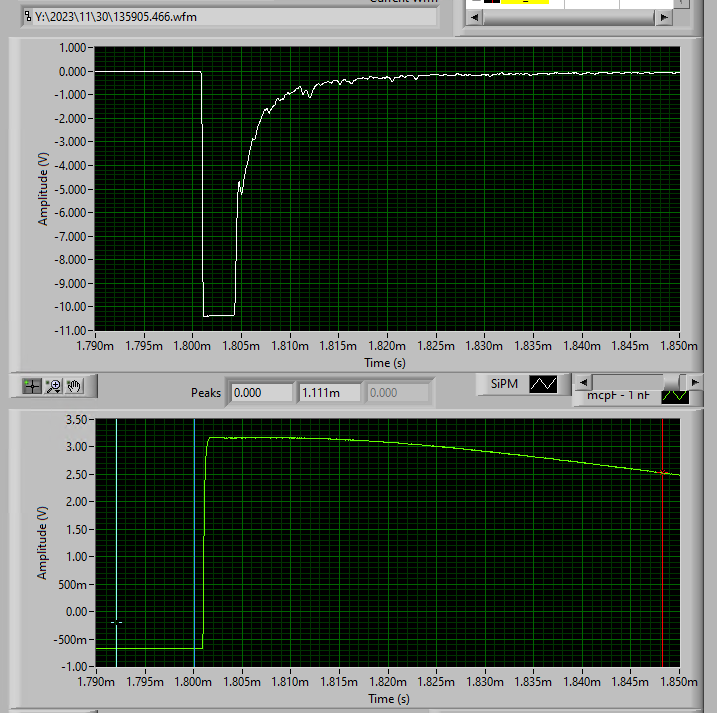Click the SiPM plot line sample icon
This screenshot has height=713, width=717.
coord(543,384)
